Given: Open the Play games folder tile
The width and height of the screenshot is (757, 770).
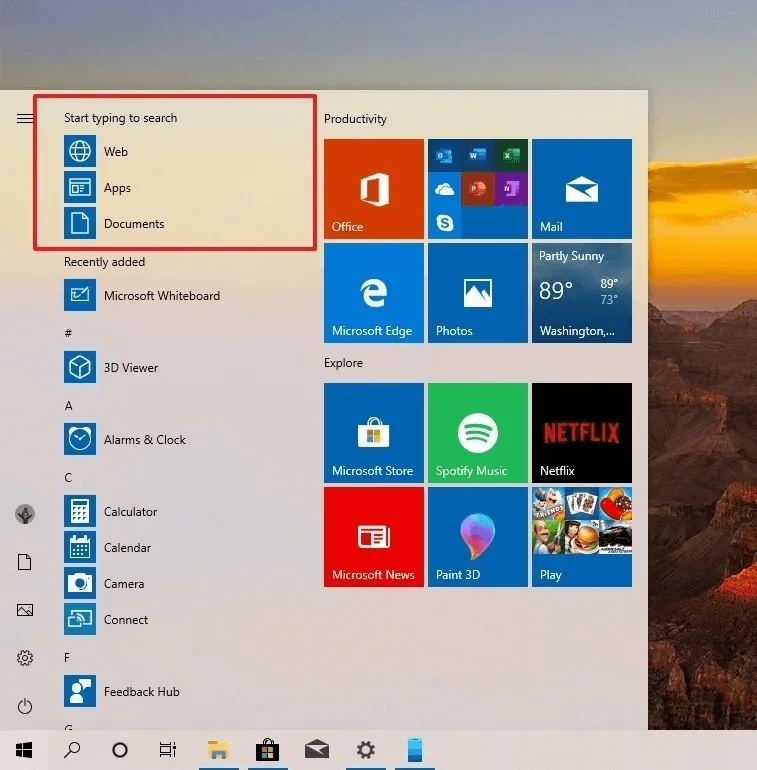Looking at the screenshot, I should pos(582,537).
